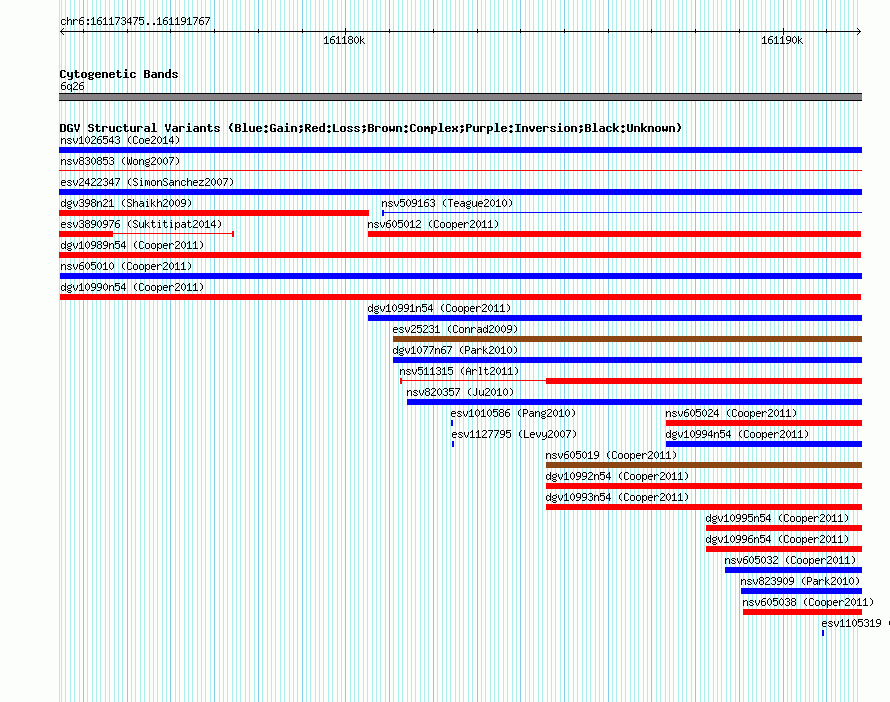Viewport: 890px width, 702px height.
Task: Open the nsv605010 (Cooper2011) label
Action: 126,266
